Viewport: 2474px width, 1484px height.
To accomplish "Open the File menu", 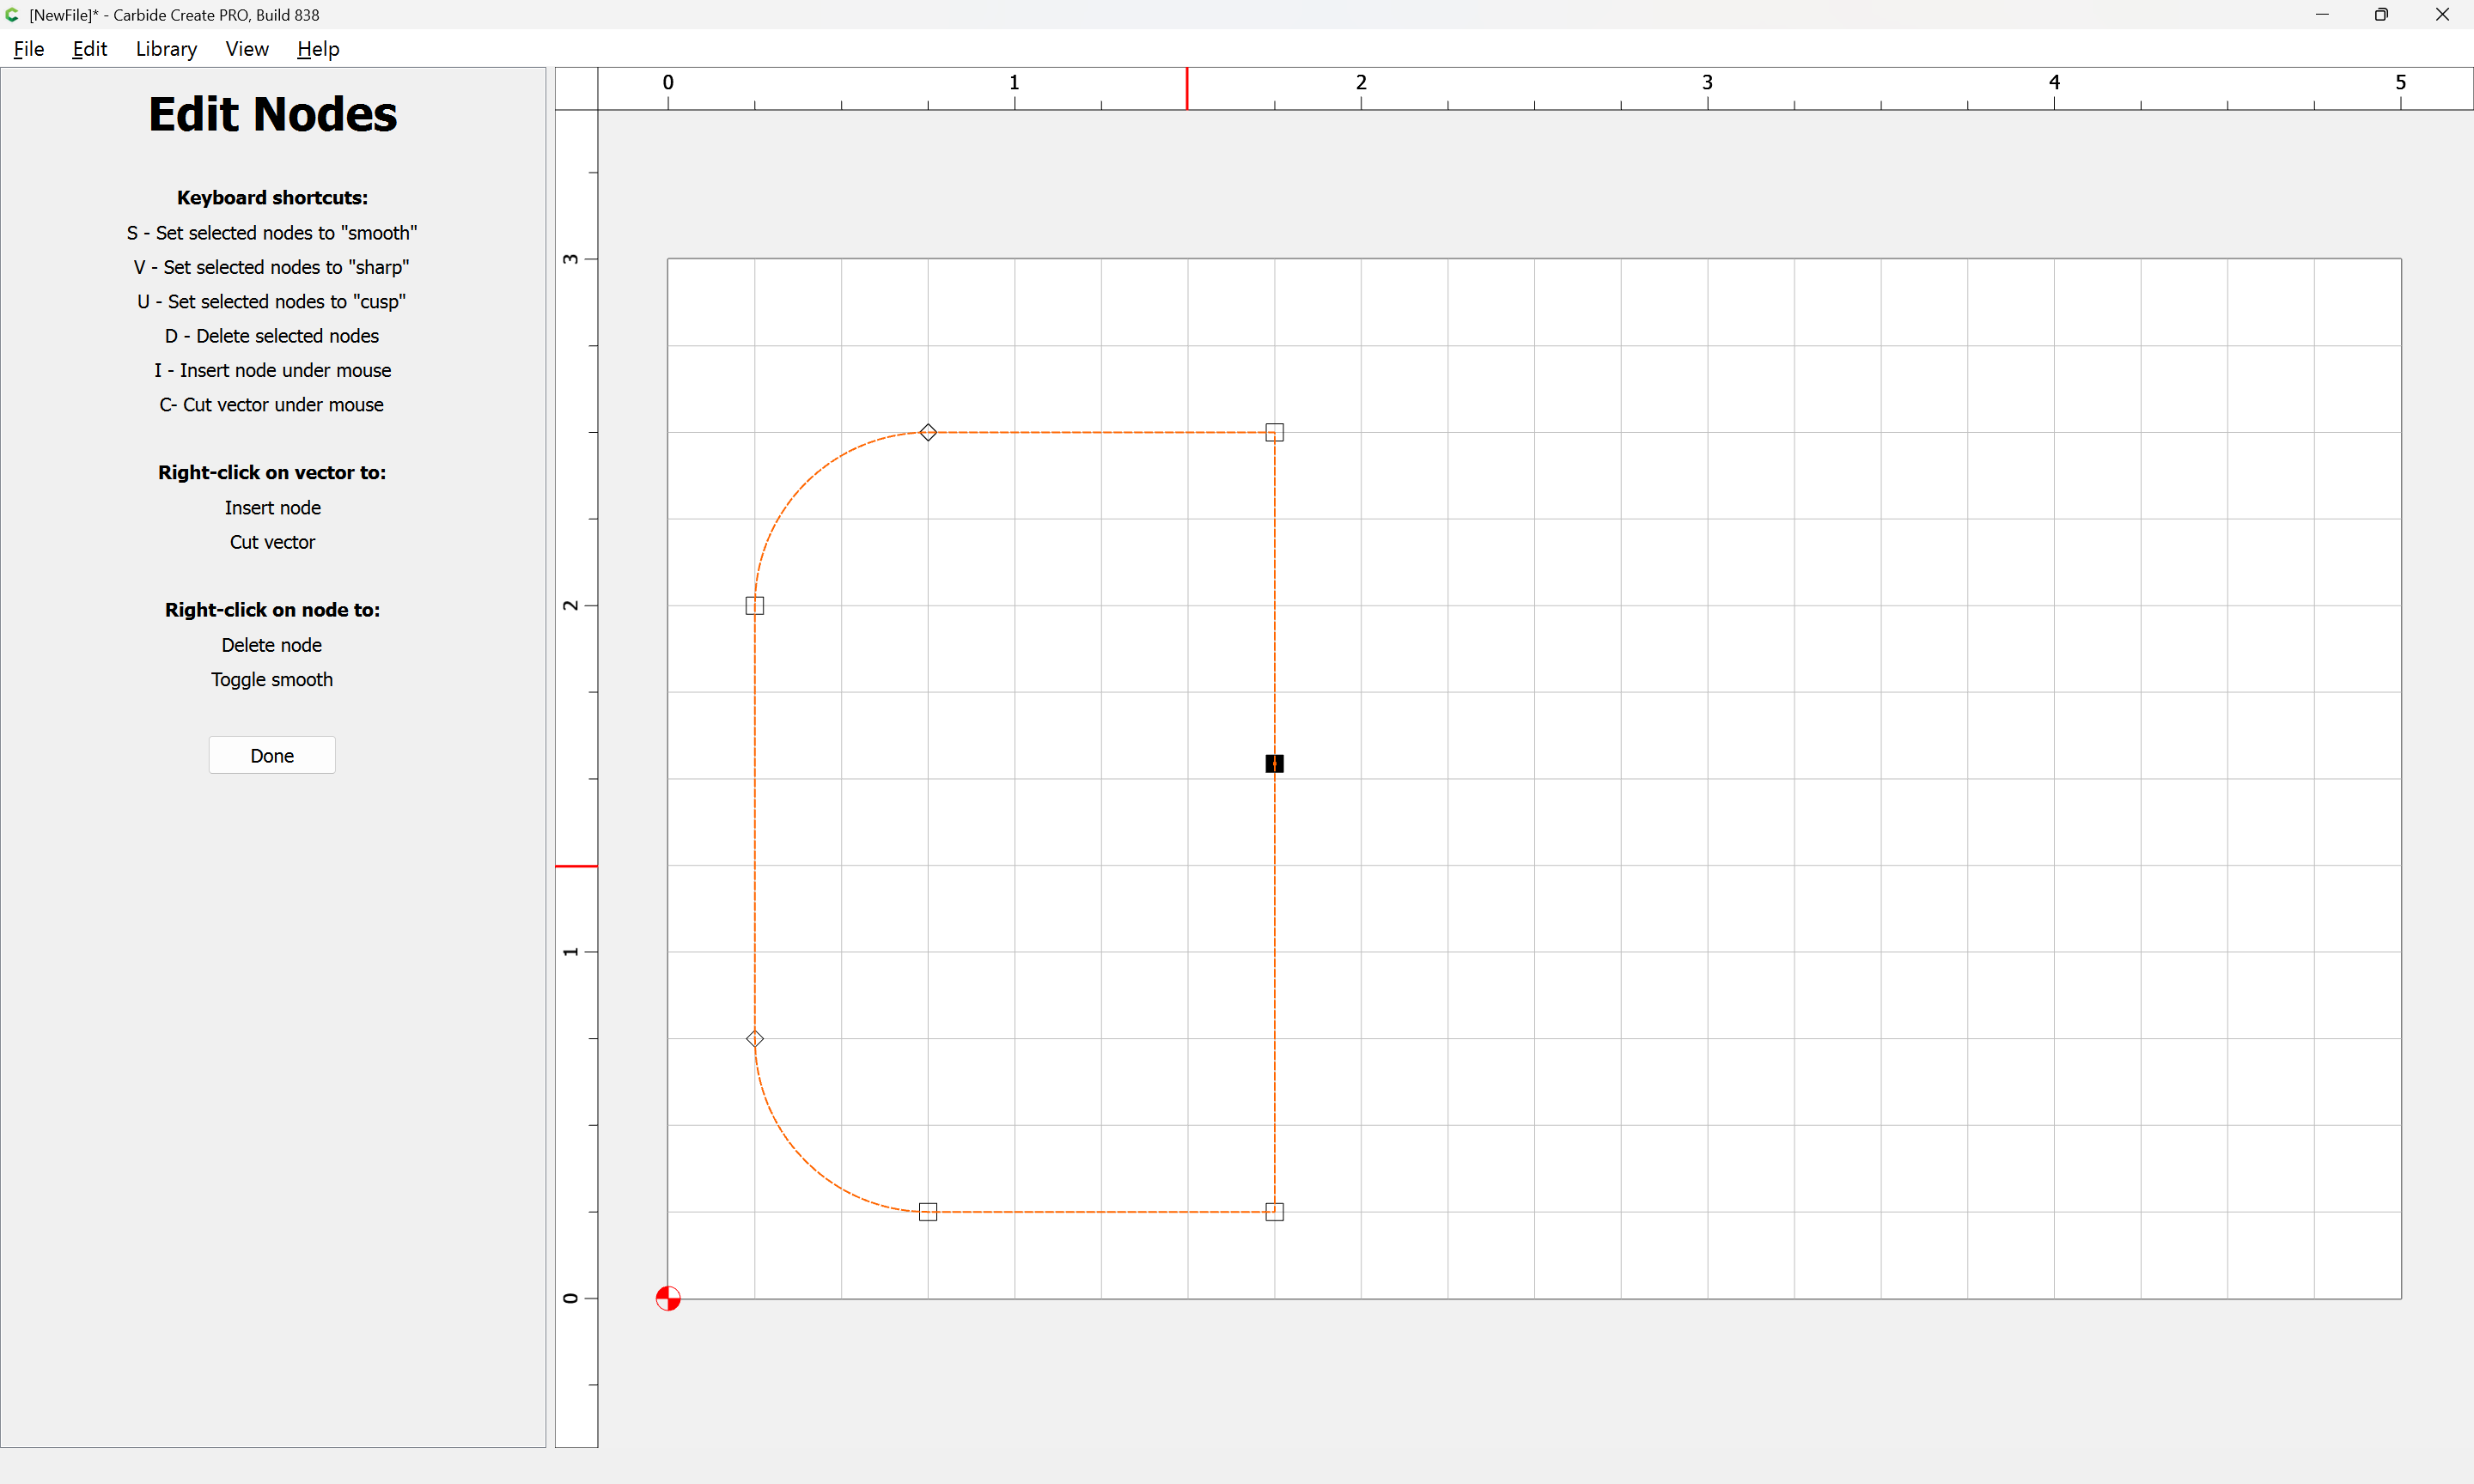I will (29, 49).
